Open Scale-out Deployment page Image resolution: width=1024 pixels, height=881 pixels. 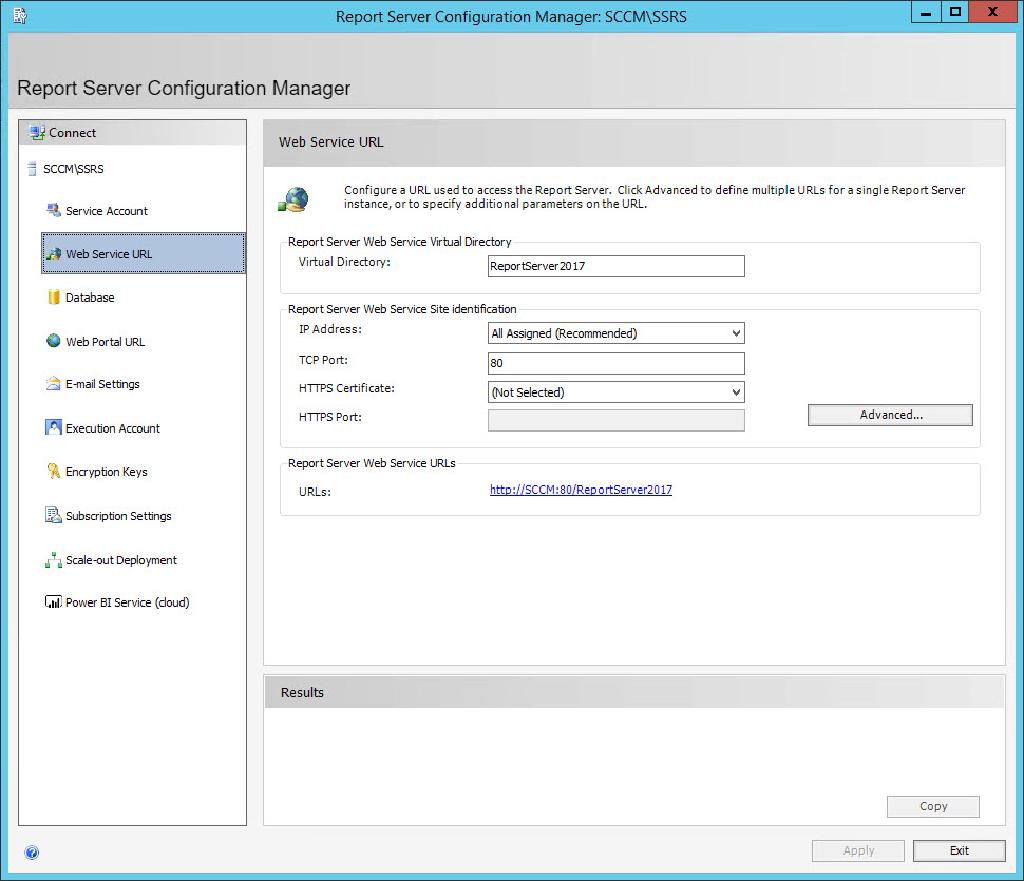[121, 560]
